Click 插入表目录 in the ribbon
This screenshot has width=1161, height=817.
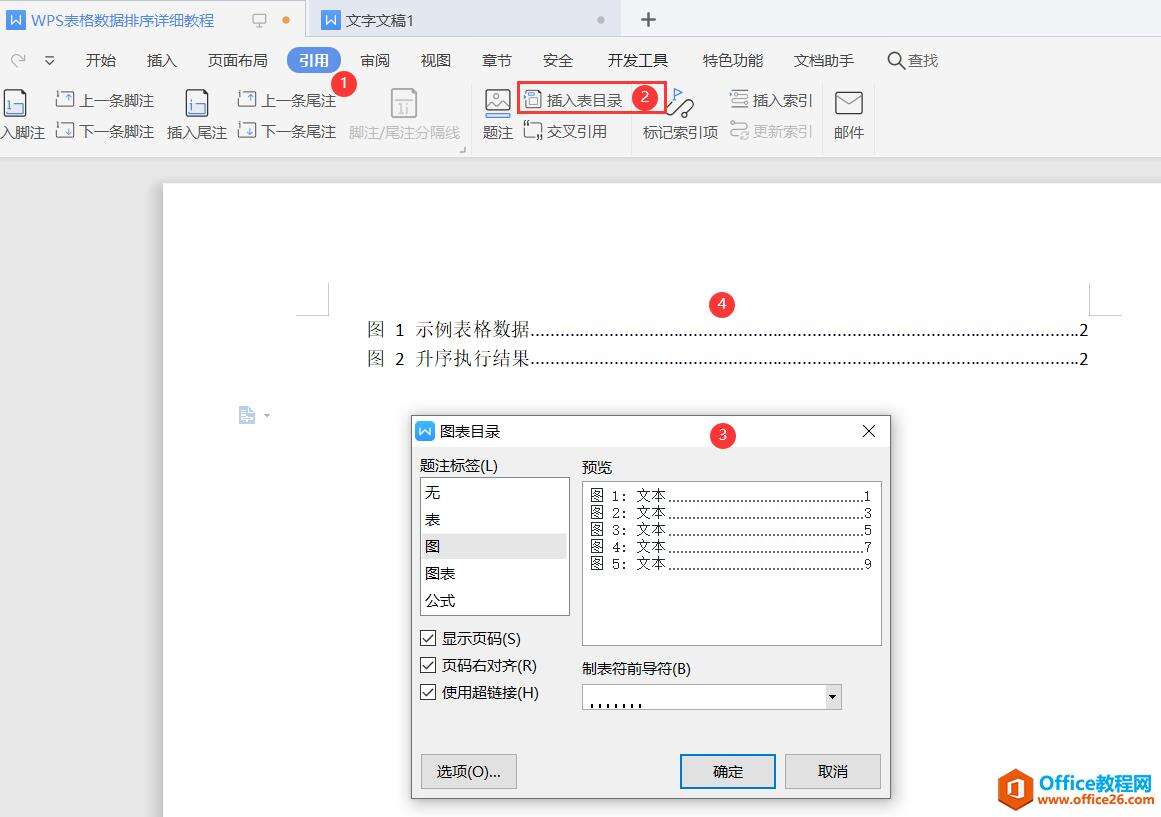click(x=572, y=99)
